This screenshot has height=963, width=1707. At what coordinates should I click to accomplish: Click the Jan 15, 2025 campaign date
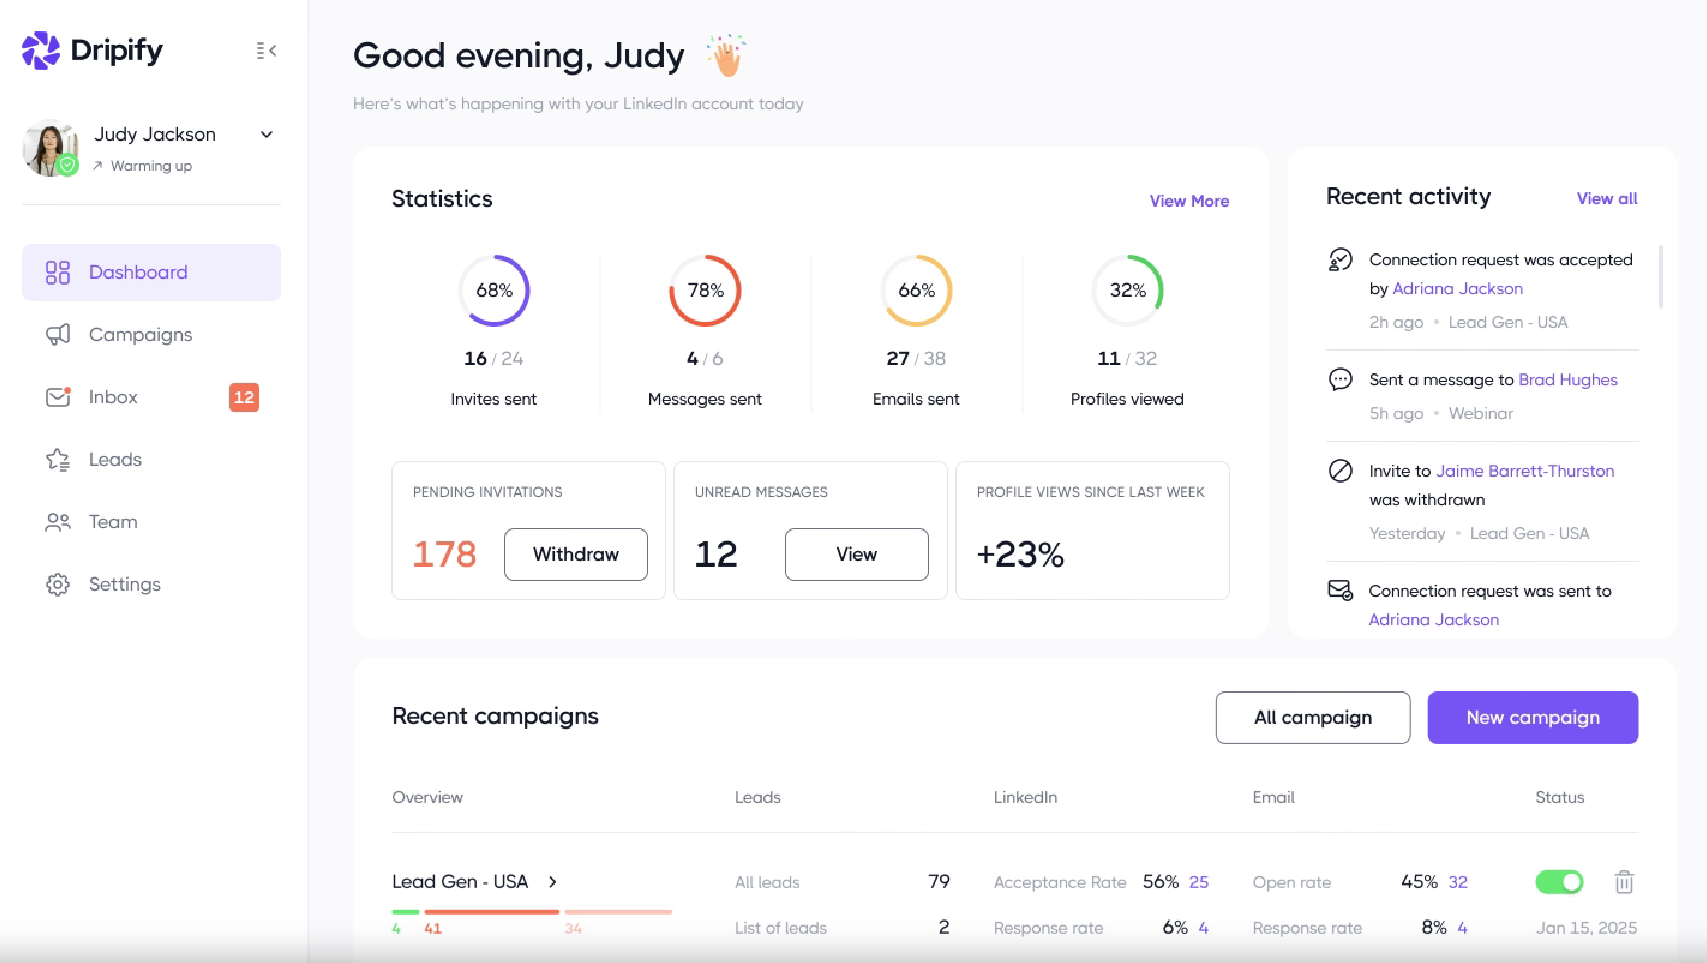tap(1586, 928)
